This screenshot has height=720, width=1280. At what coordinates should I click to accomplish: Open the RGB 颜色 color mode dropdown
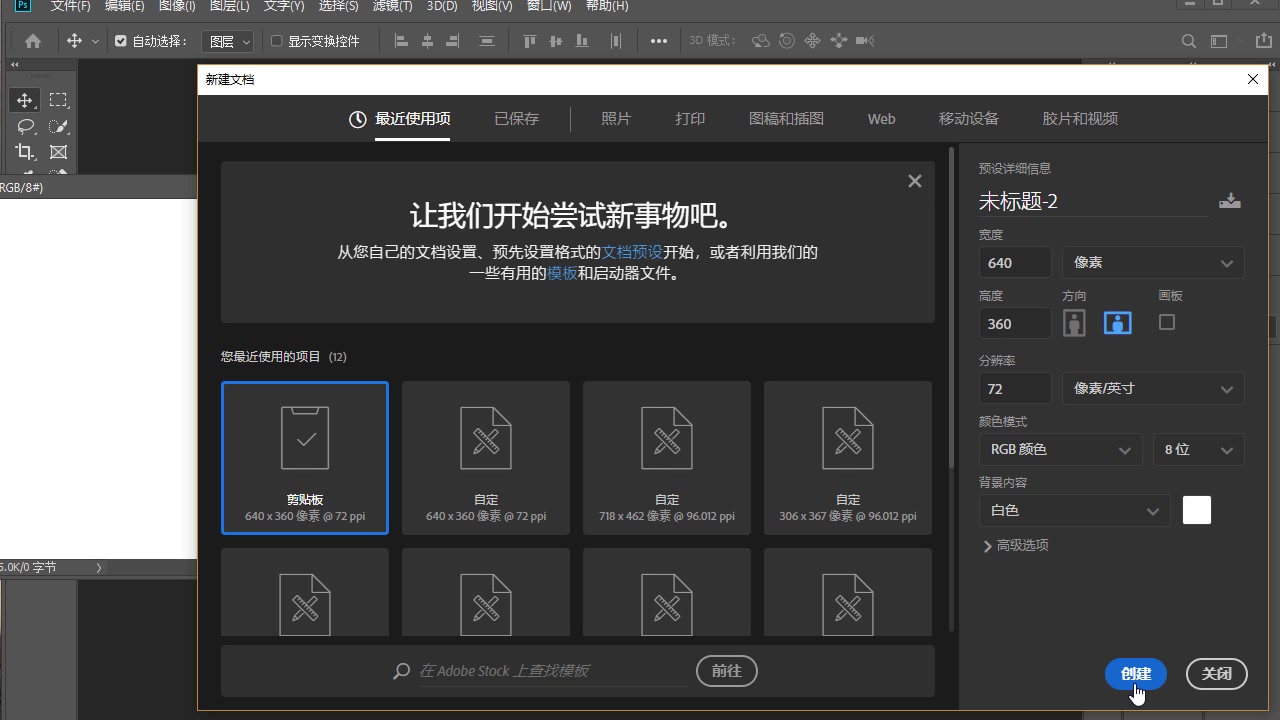pyautogui.click(x=1060, y=449)
